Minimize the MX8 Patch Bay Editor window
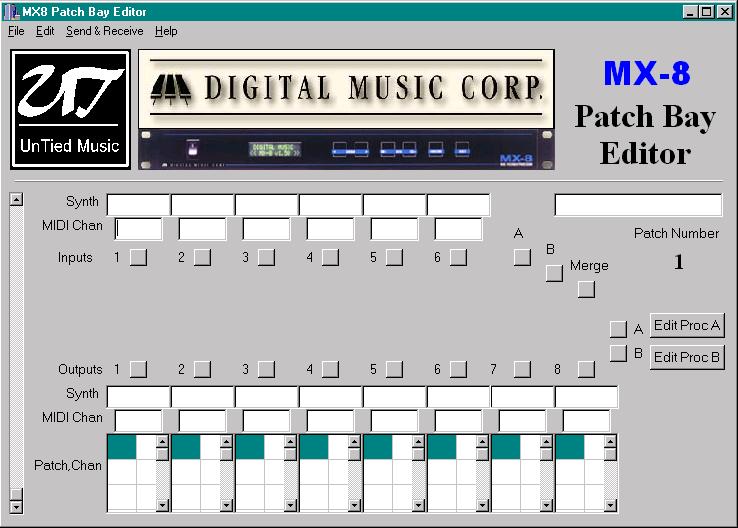This screenshot has height=528, width=738. tap(690, 11)
